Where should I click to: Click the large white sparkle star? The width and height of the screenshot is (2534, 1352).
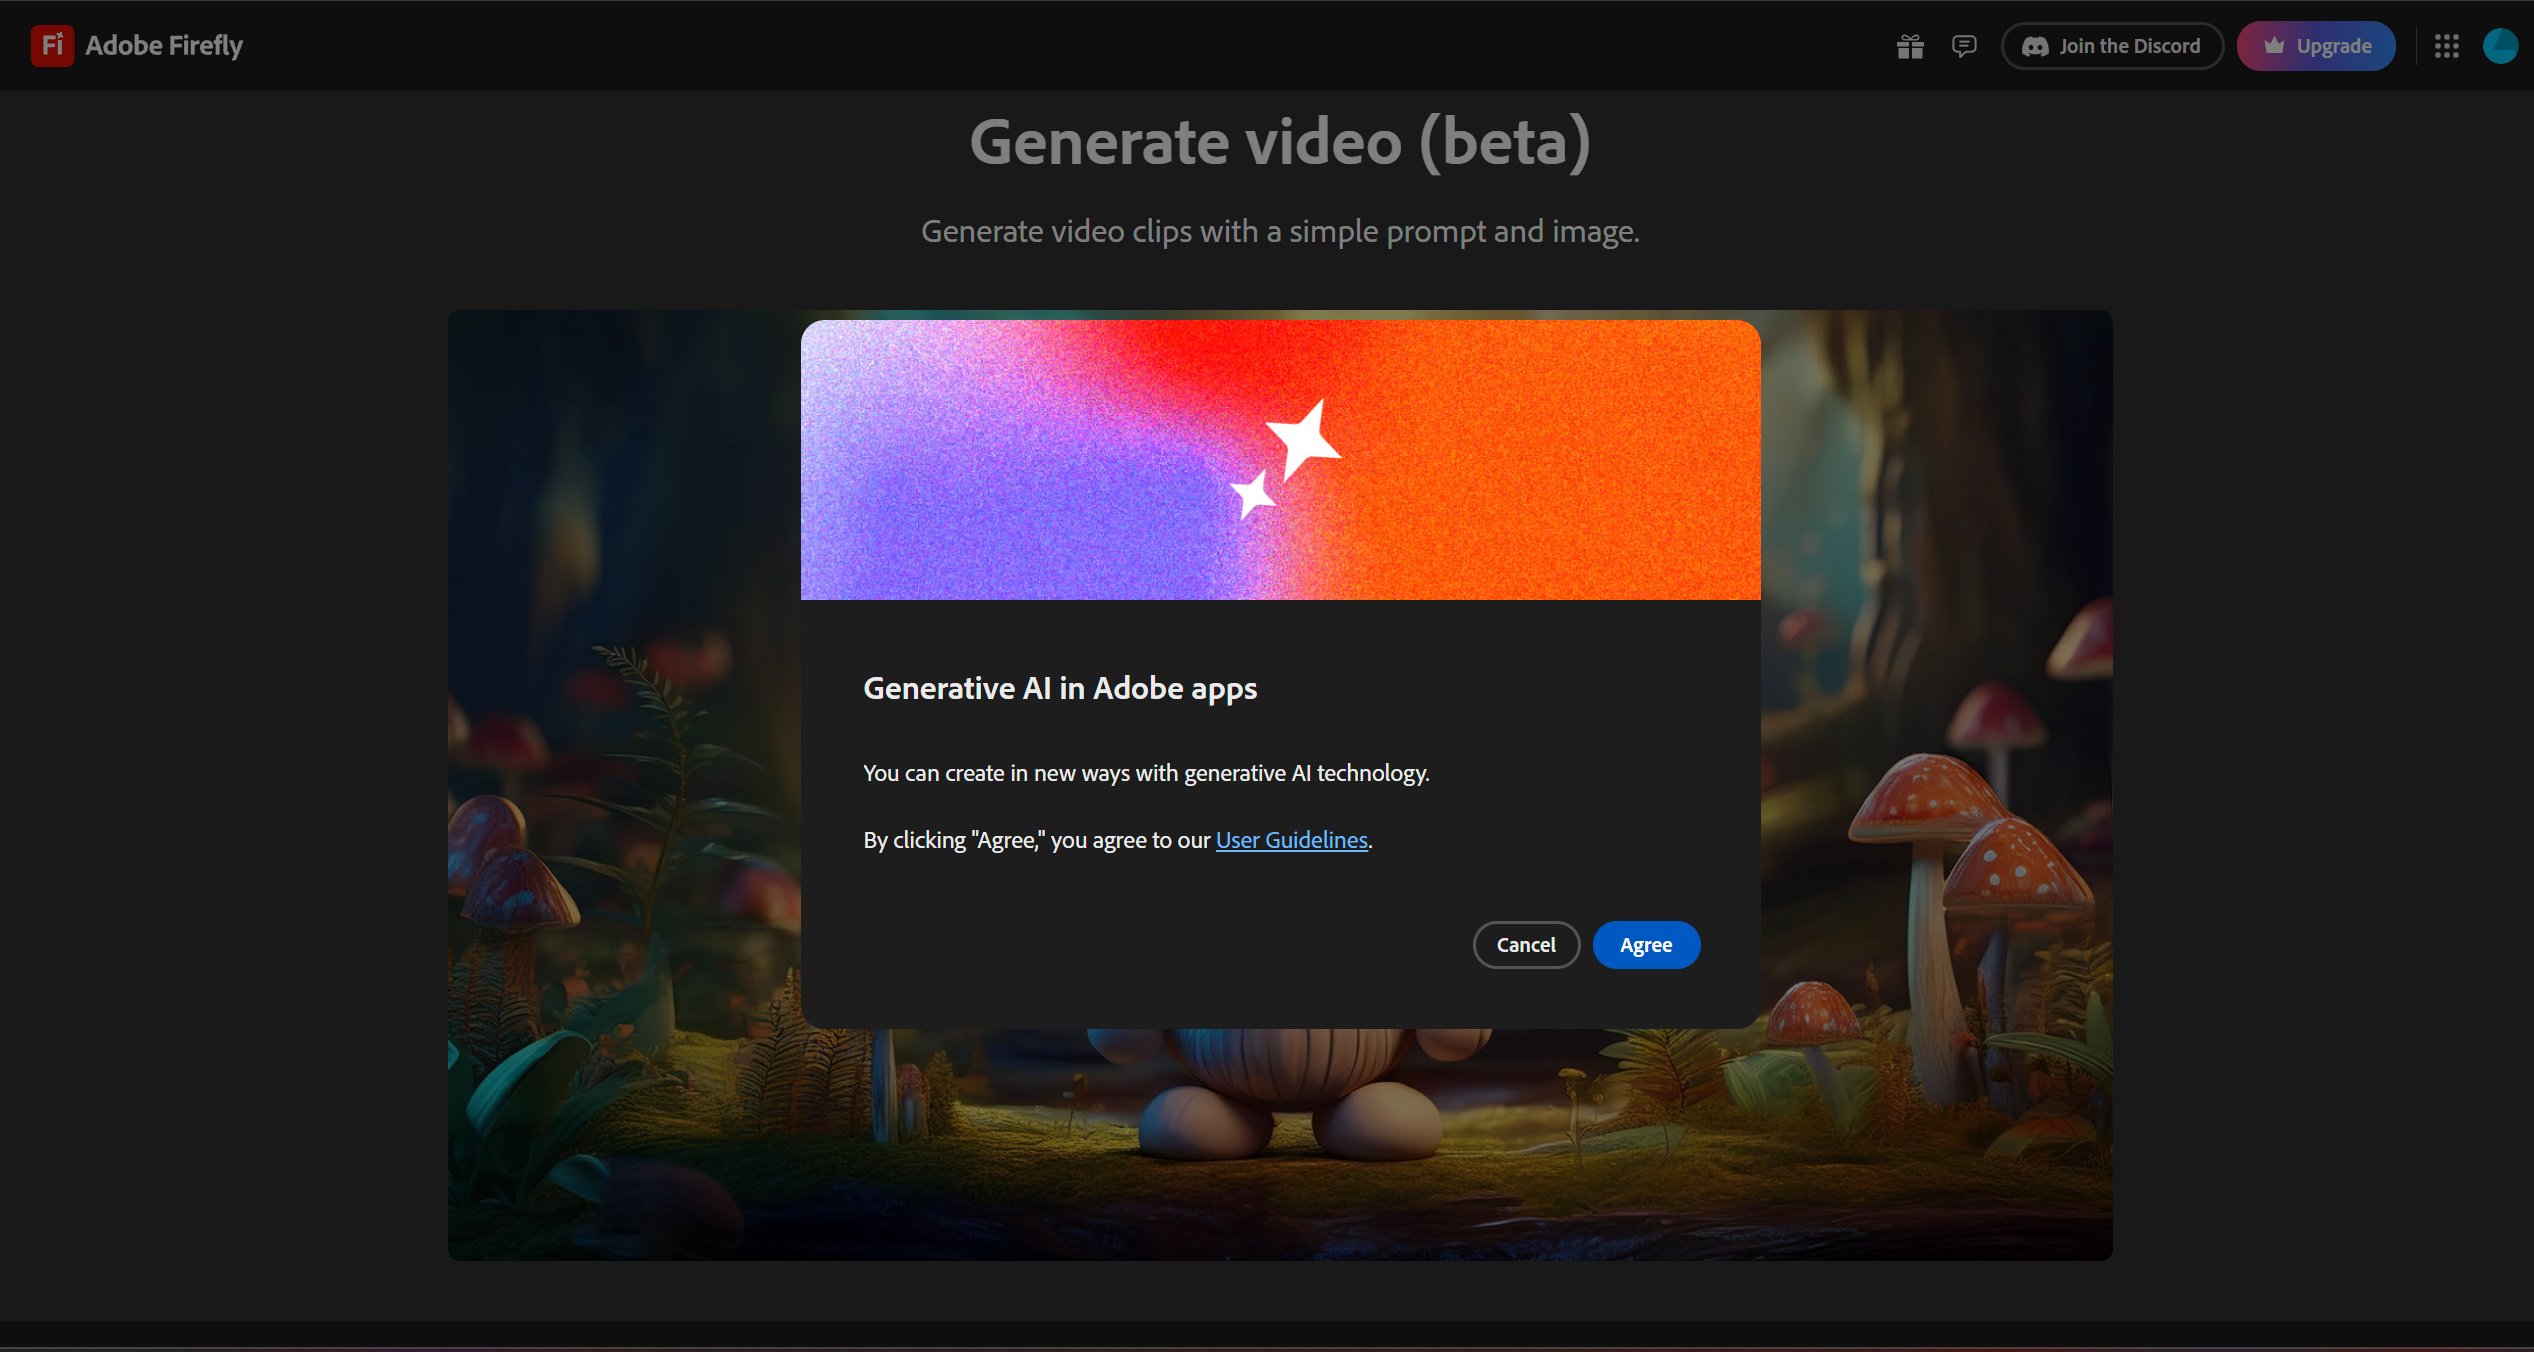click(1304, 438)
